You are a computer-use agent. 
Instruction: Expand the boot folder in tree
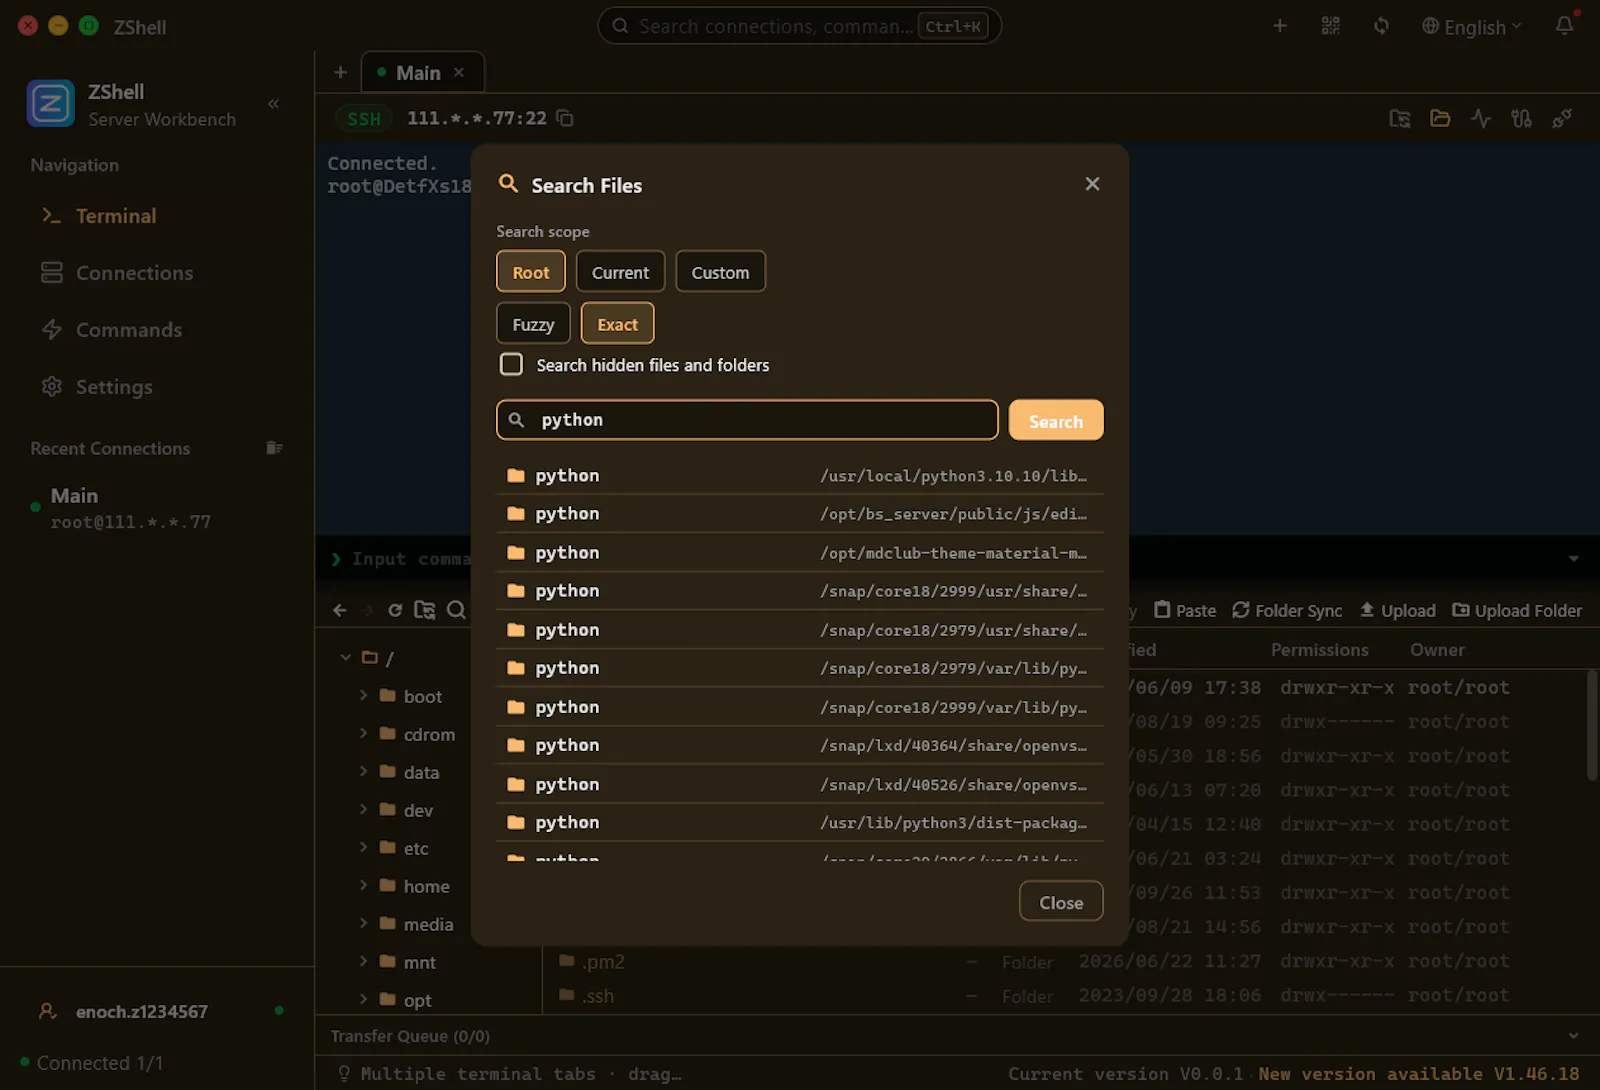click(363, 695)
